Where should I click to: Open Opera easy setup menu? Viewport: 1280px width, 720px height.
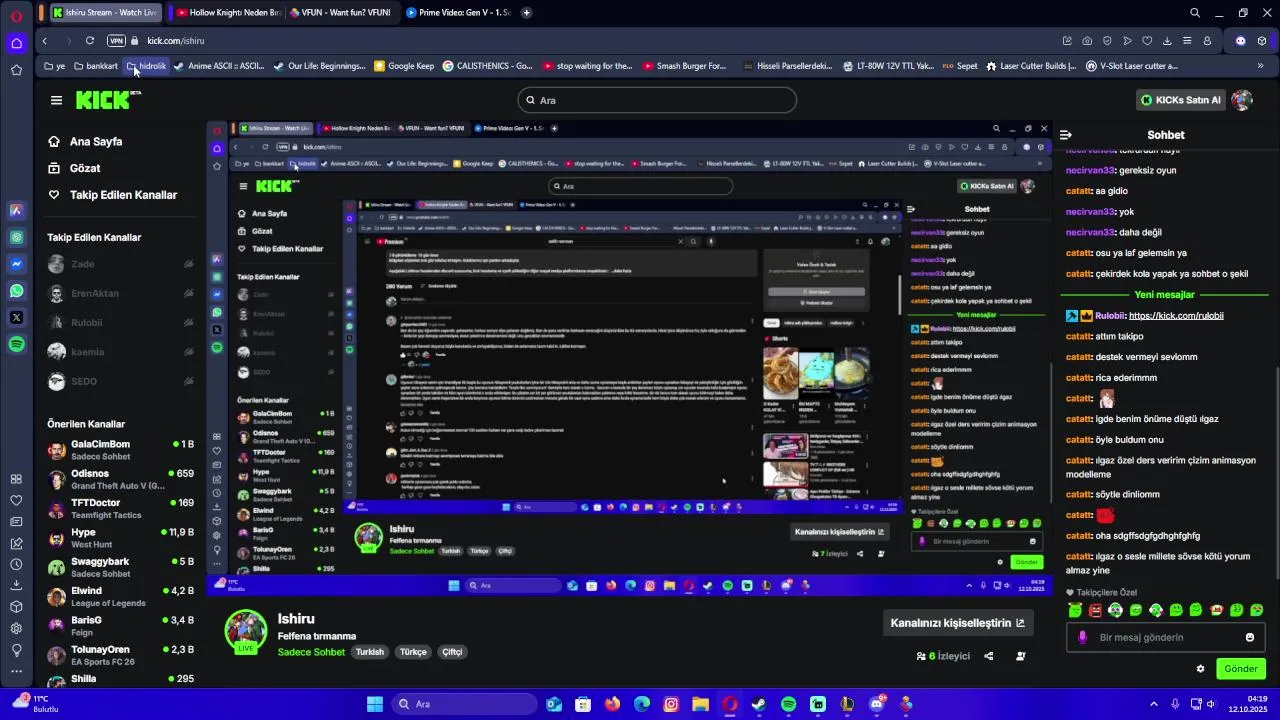pos(1187,41)
